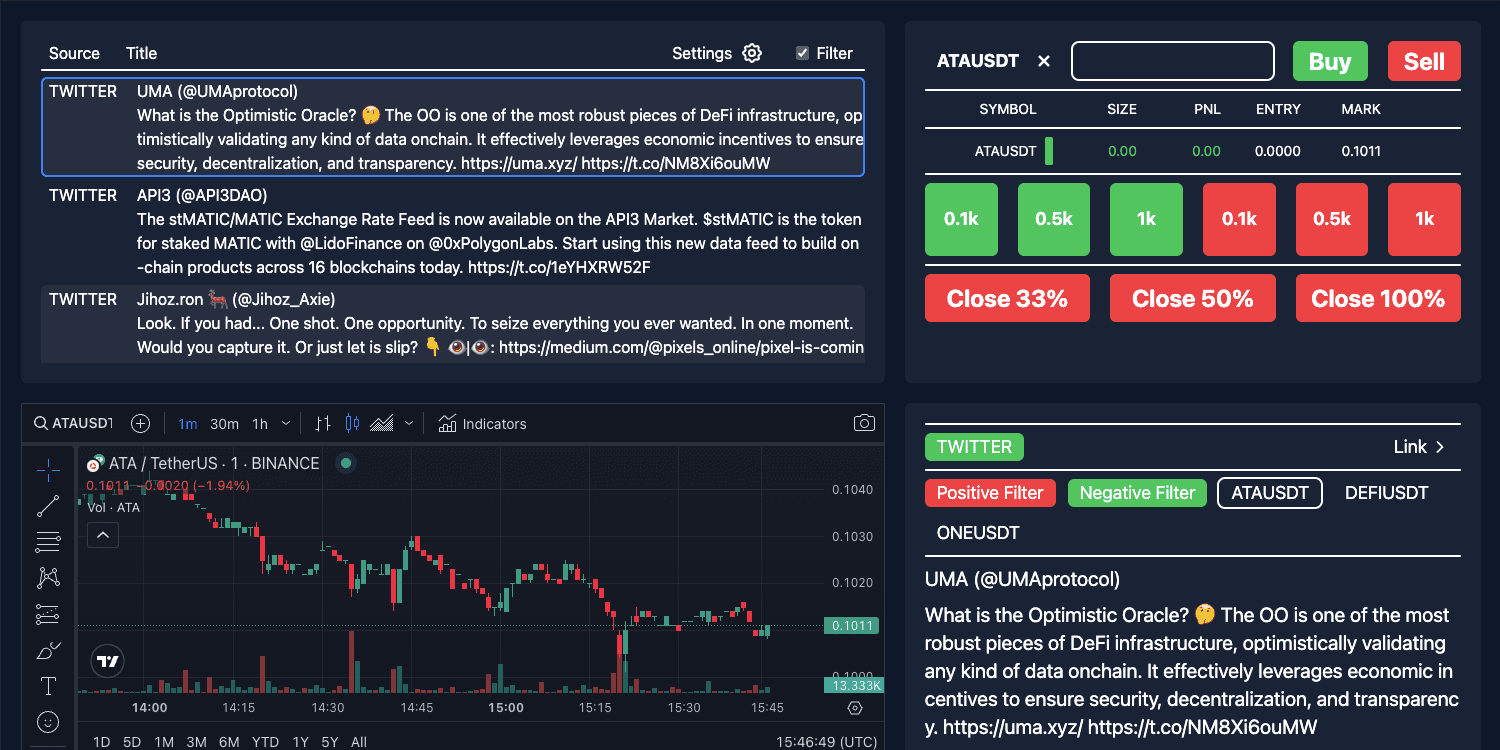This screenshot has width=1500, height=750.
Task: Set chart range to 1M
Action: pyautogui.click(x=164, y=742)
